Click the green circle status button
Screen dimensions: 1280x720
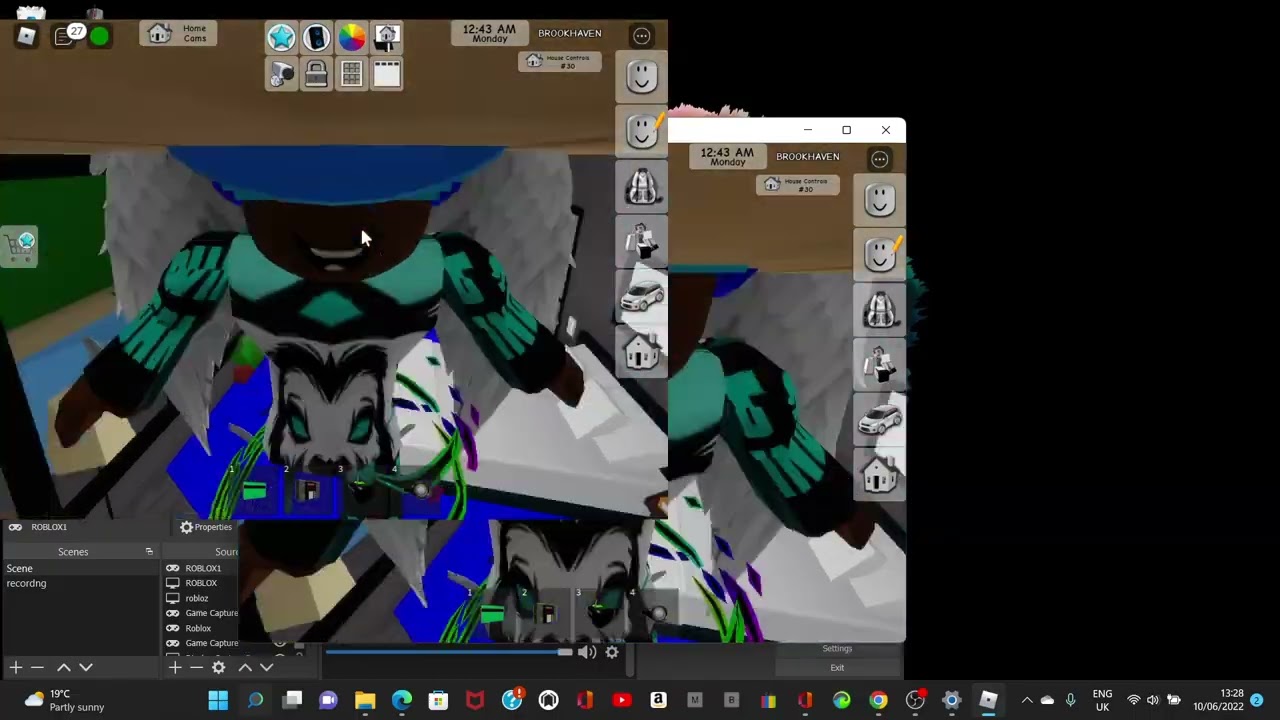tap(99, 37)
